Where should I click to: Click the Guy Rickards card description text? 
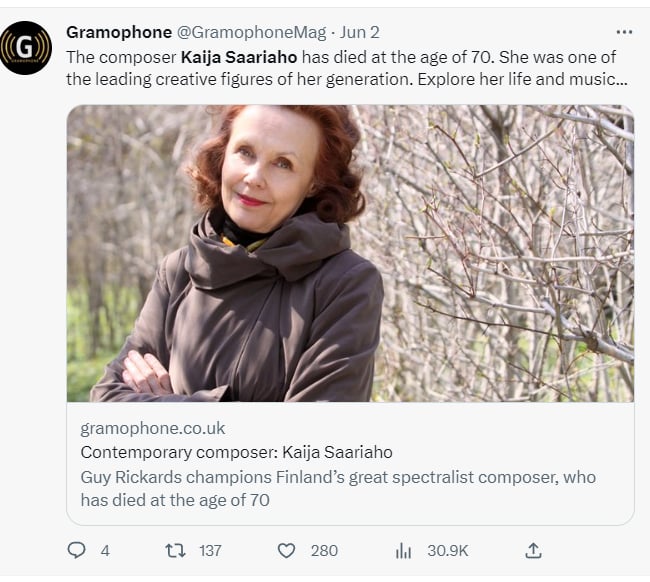338,488
